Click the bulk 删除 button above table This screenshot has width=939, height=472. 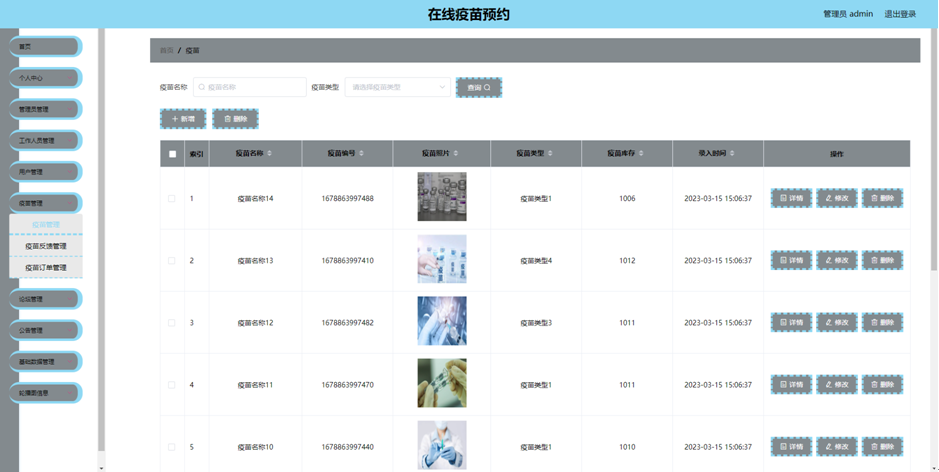coord(235,119)
